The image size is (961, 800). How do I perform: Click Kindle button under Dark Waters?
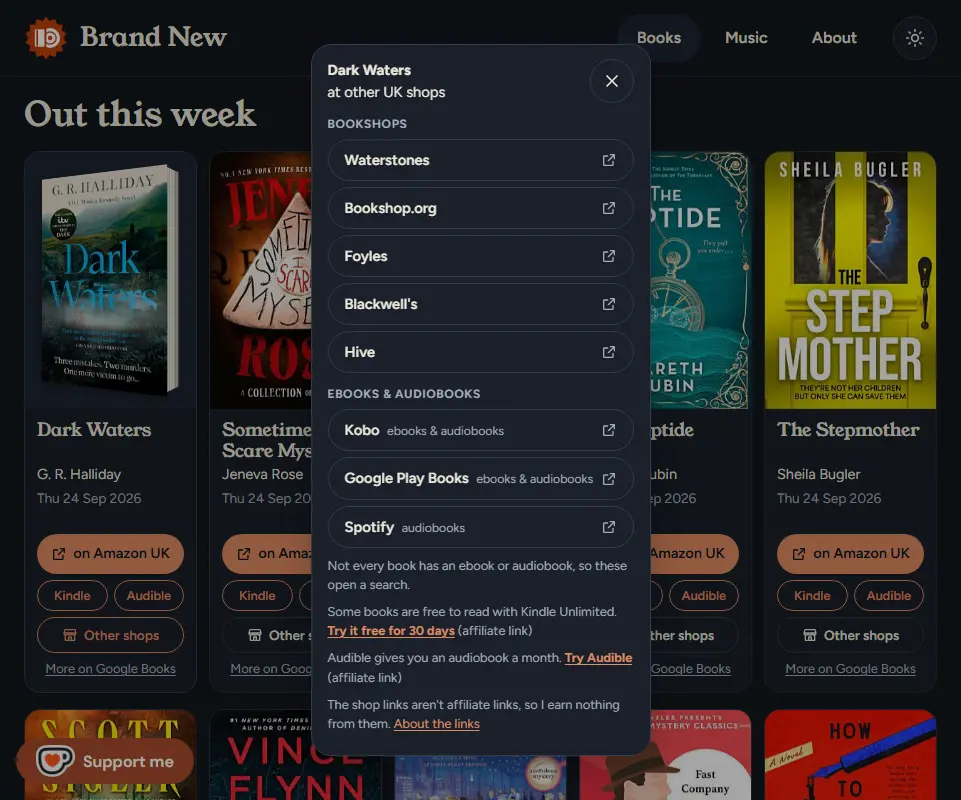[x=72, y=596]
